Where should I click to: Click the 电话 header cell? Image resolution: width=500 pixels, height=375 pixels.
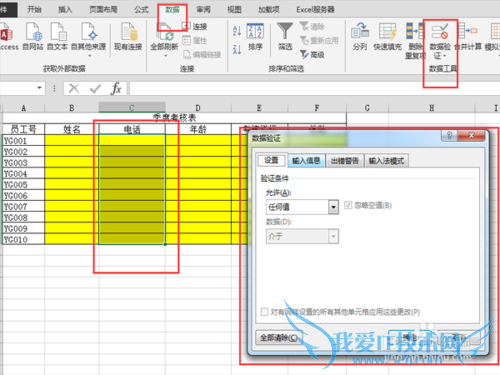tap(132, 129)
